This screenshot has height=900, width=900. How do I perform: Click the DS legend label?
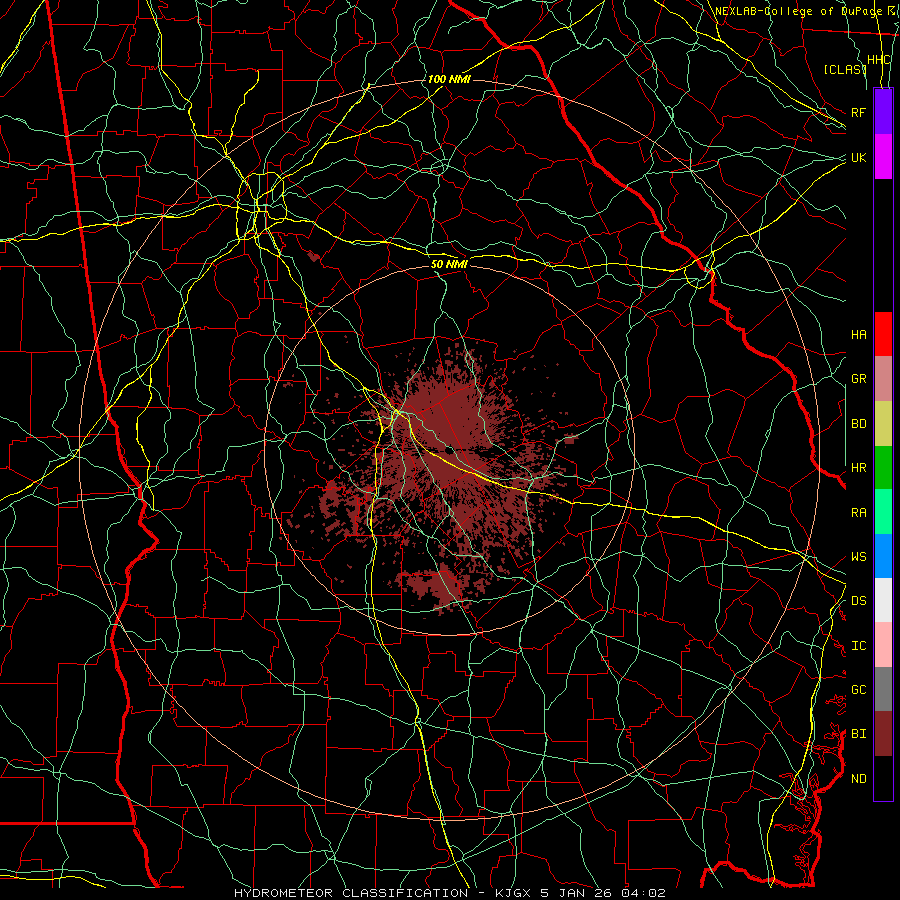coord(858,601)
